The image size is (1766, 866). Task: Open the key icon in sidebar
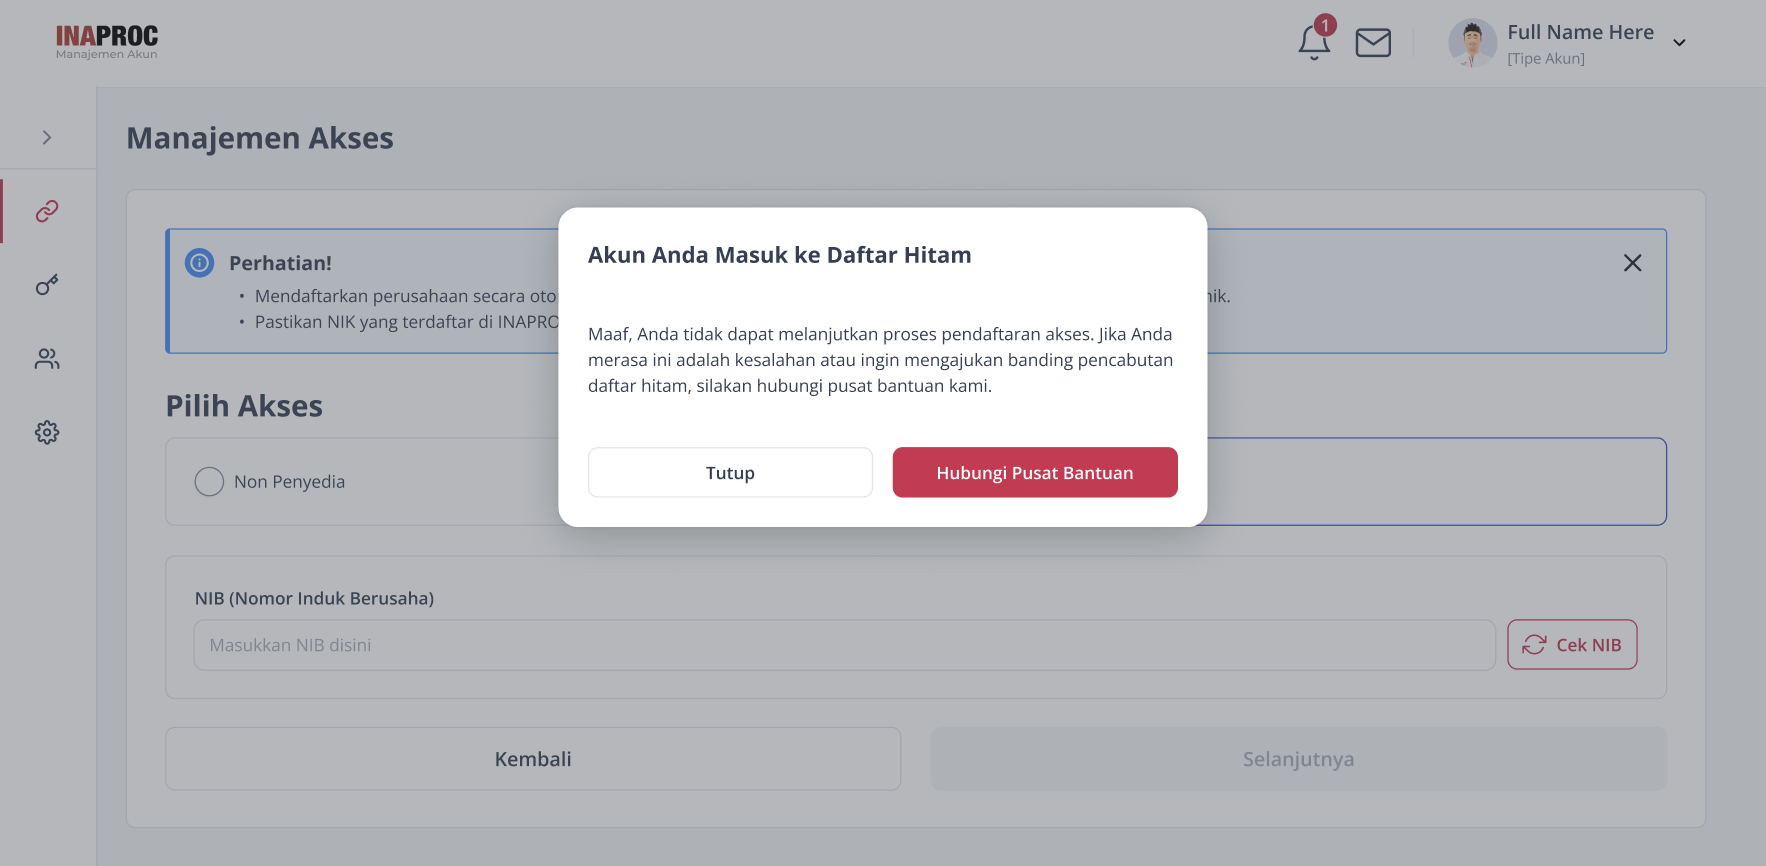(x=47, y=285)
